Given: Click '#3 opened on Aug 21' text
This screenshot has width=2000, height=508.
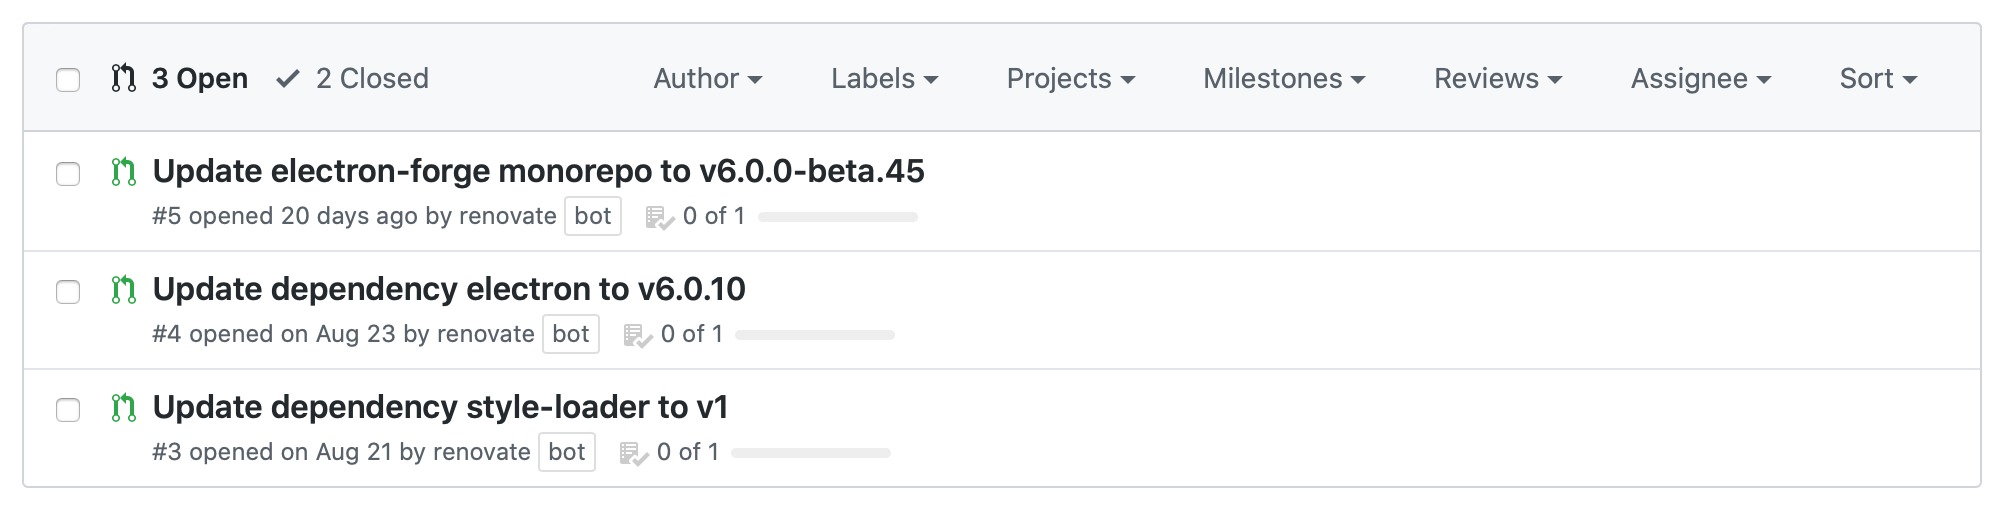Looking at the screenshot, I should coord(272,452).
